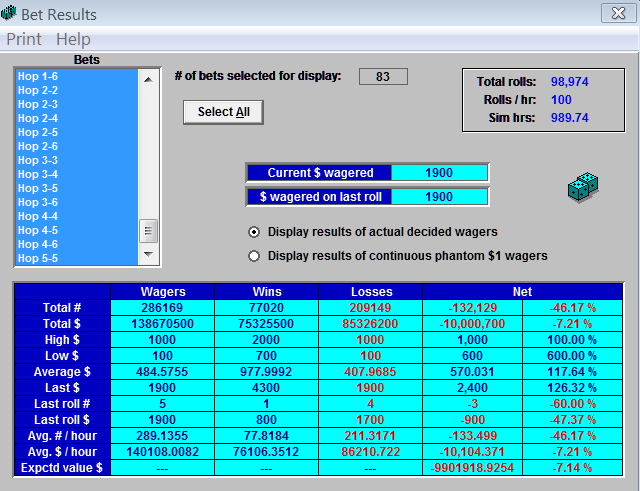The width and height of the screenshot is (640, 491).
Task: Click the Wagers column header
Action: [162, 292]
